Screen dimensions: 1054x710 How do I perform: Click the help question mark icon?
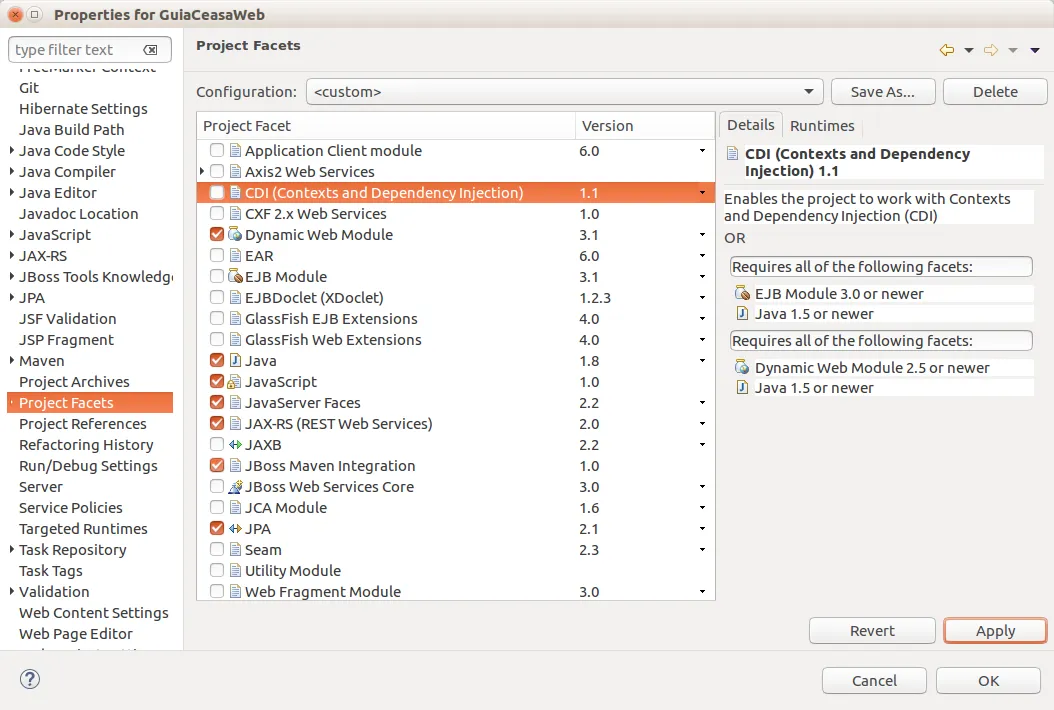click(29, 680)
